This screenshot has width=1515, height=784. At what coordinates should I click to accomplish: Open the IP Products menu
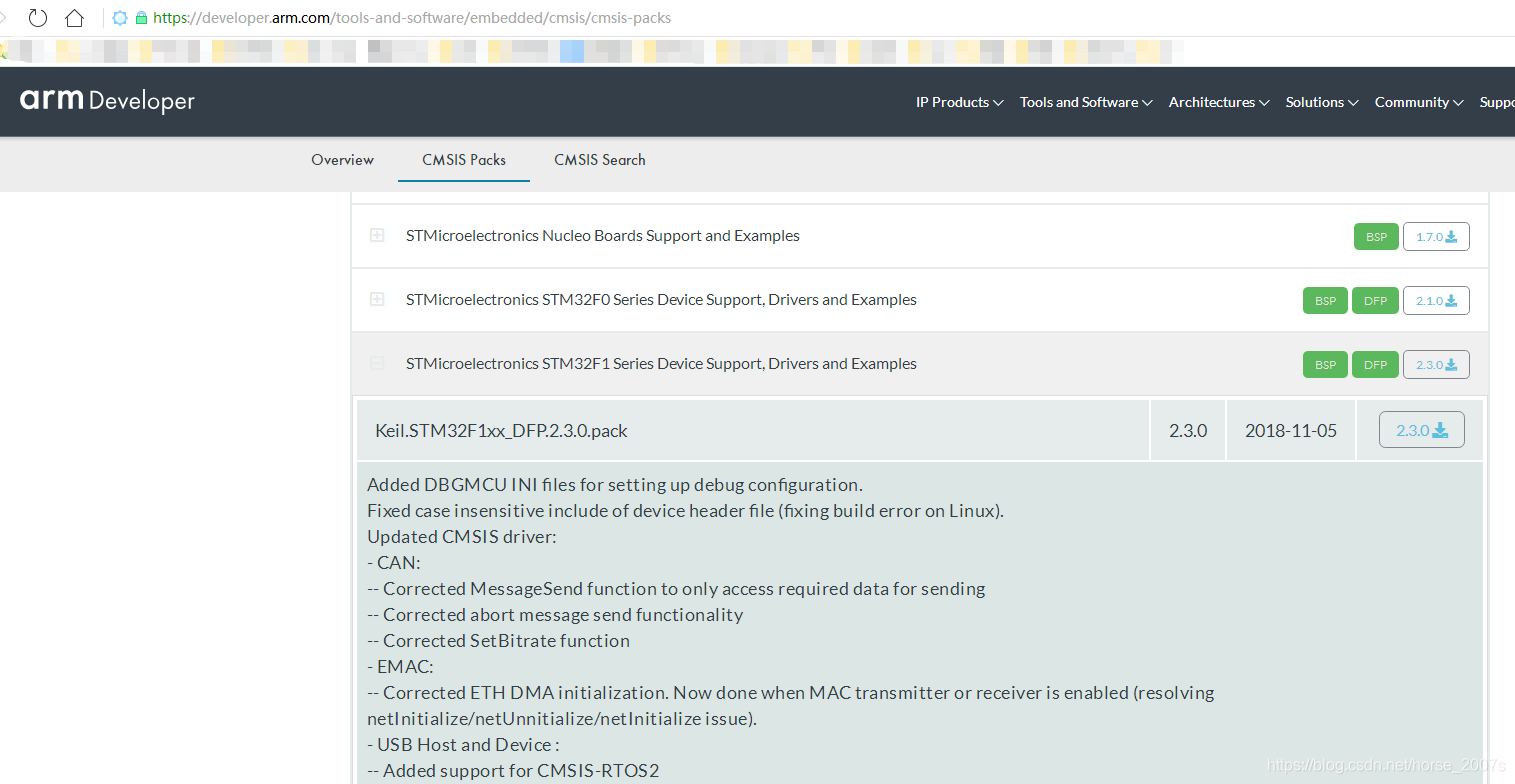[959, 102]
